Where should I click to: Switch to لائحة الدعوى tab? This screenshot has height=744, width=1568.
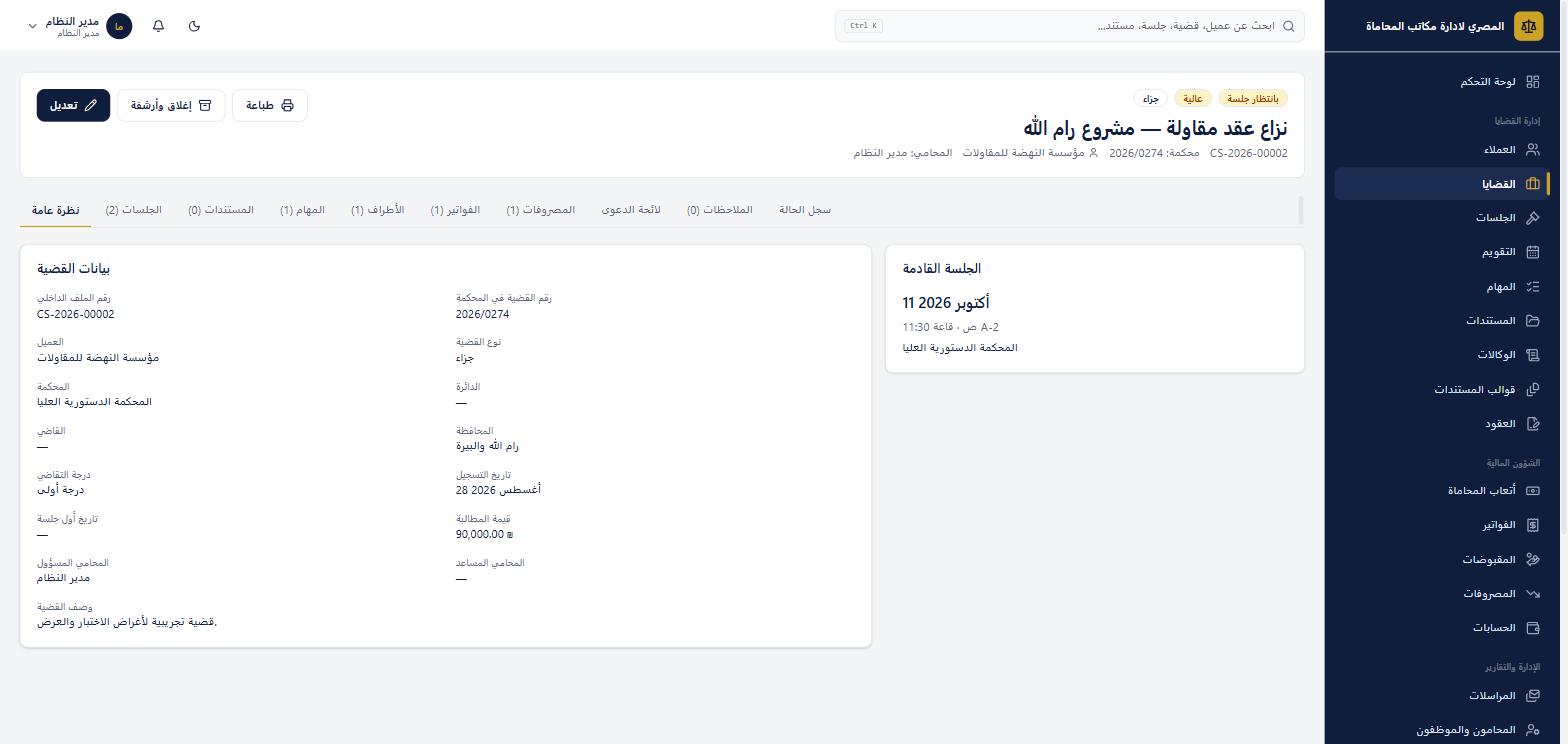tap(631, 210)
